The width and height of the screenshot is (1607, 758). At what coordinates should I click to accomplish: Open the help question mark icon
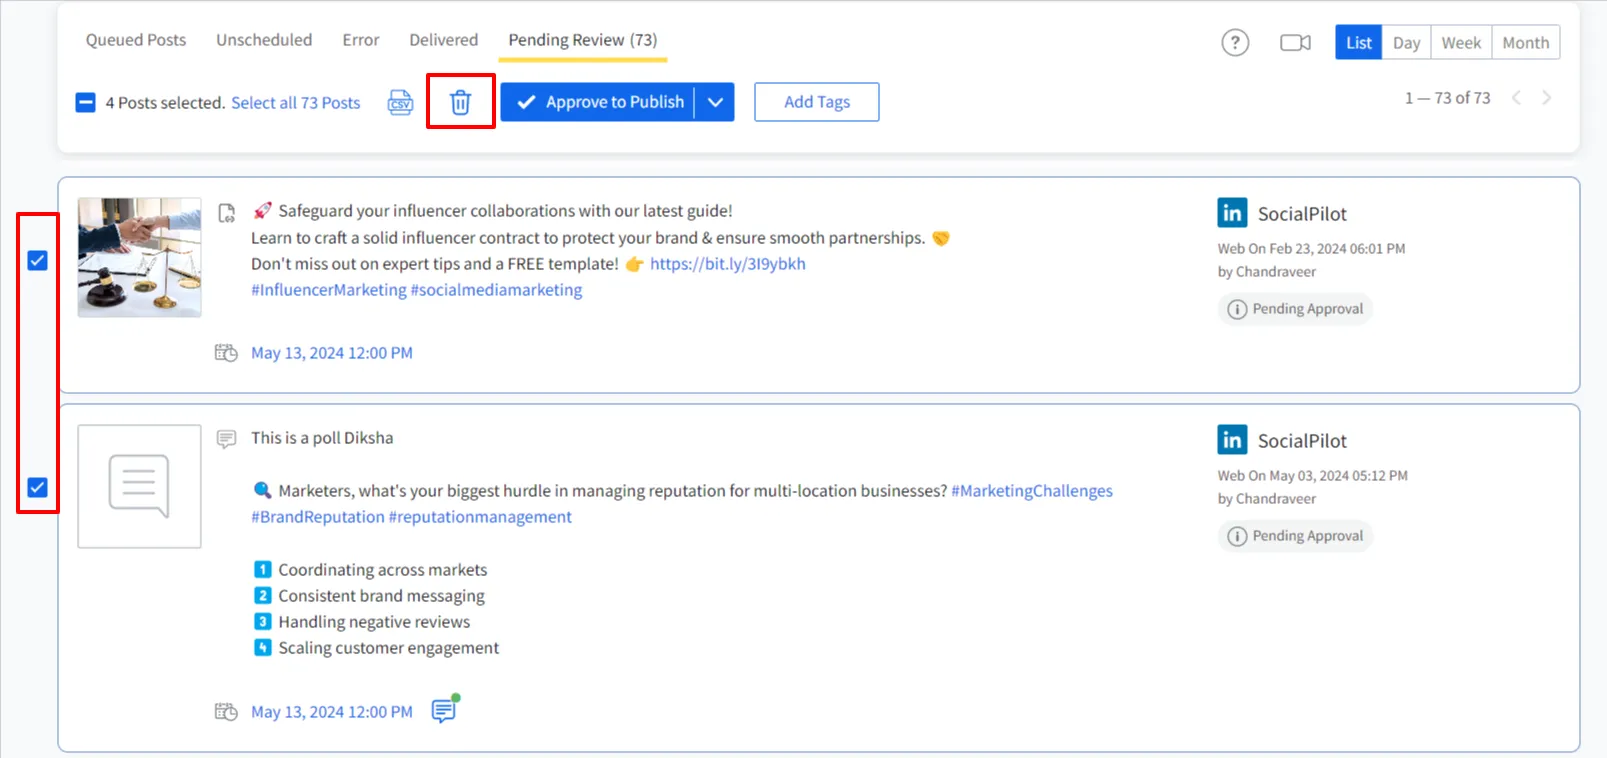pos(1235,43)
